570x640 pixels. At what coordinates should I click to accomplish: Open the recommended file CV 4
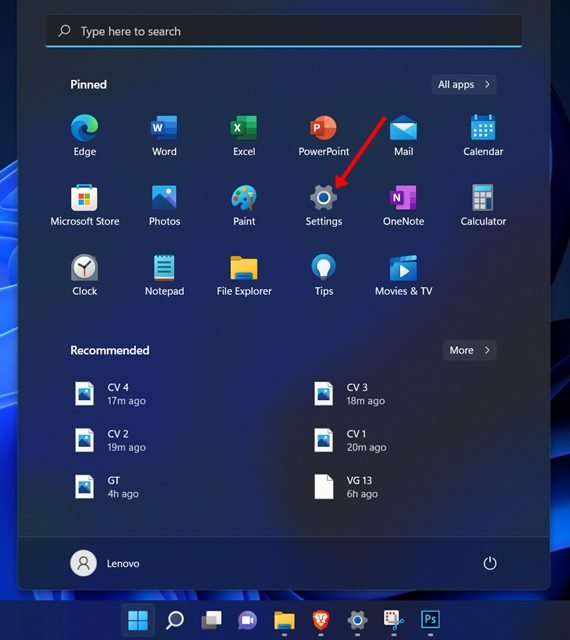pos(110,394)
